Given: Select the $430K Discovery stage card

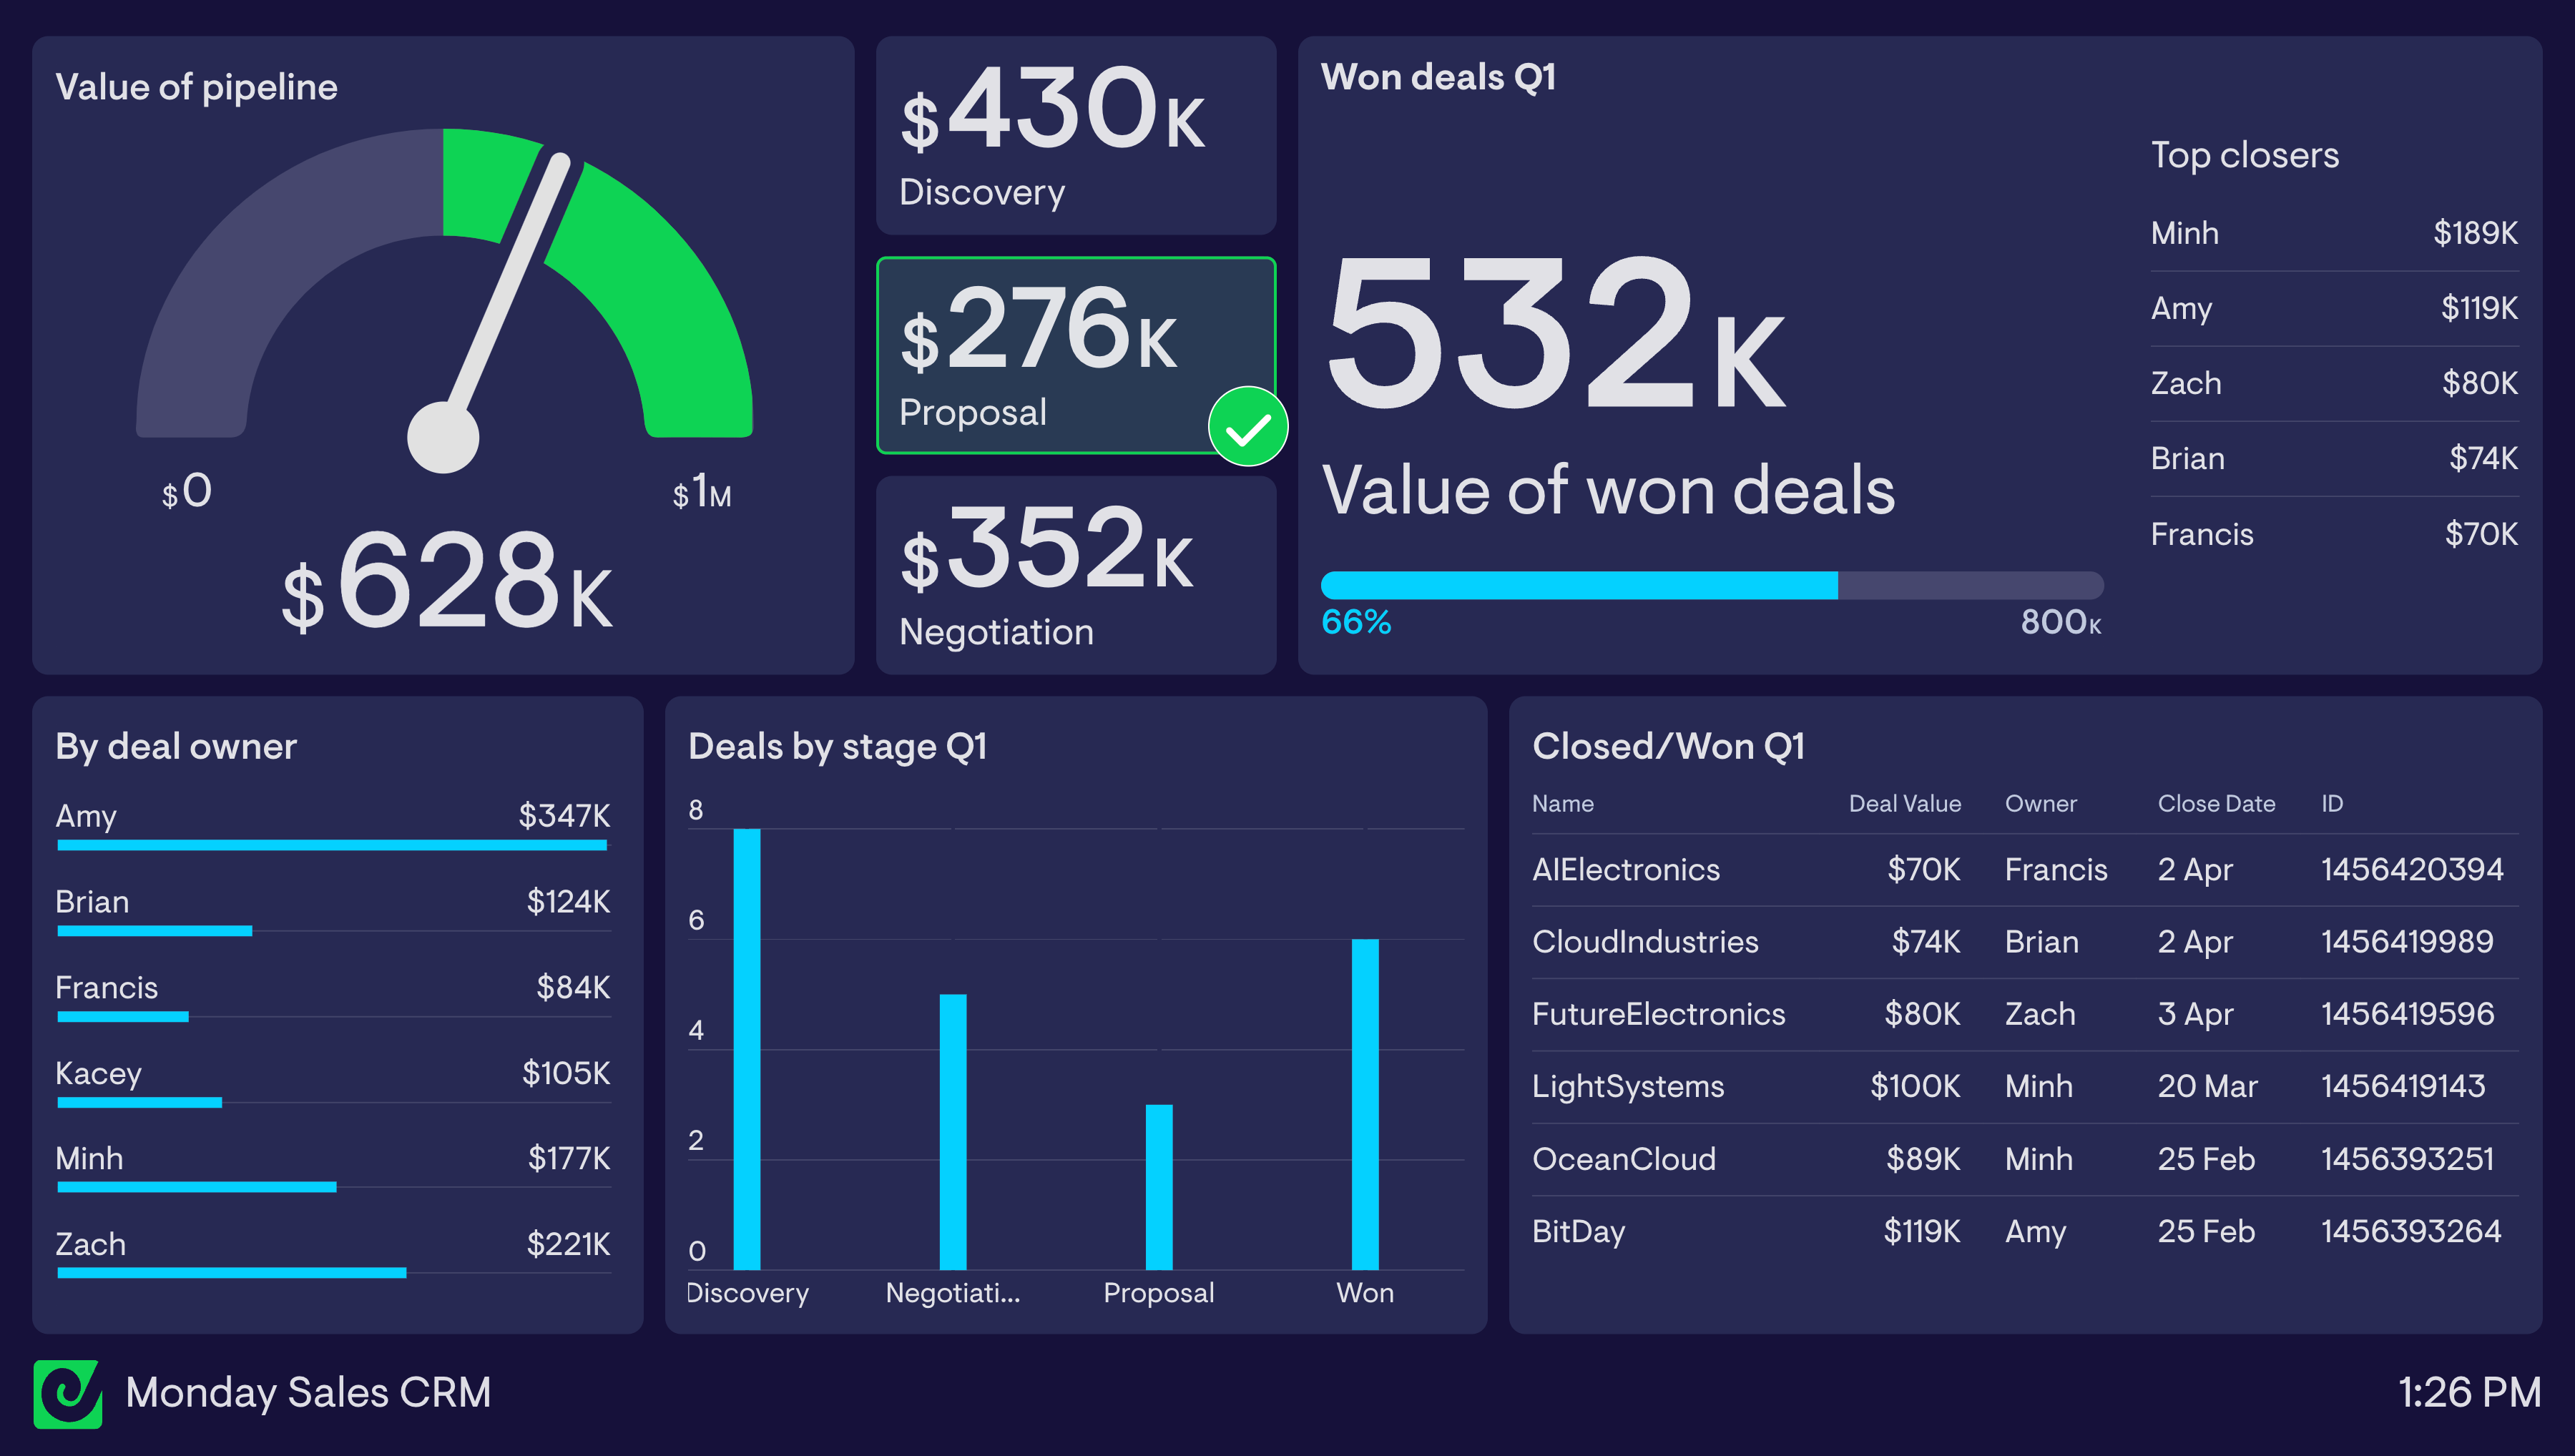Looking at the screenshot, I should 1075,135.
